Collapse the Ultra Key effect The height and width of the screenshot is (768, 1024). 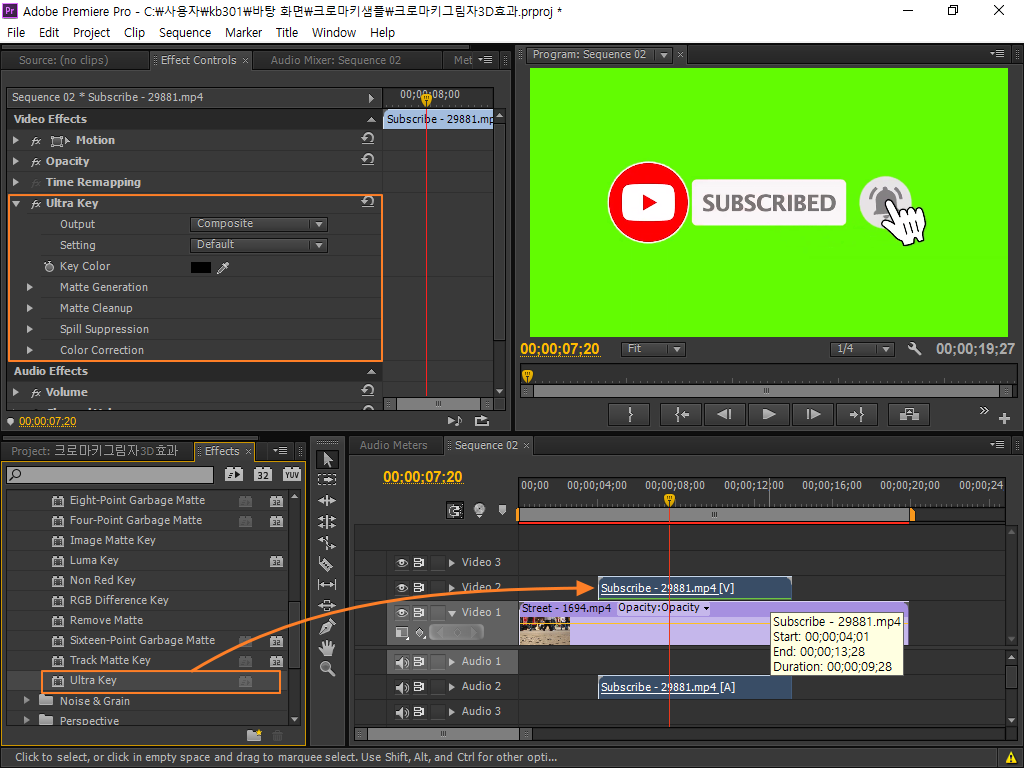[x=16, y=204]
